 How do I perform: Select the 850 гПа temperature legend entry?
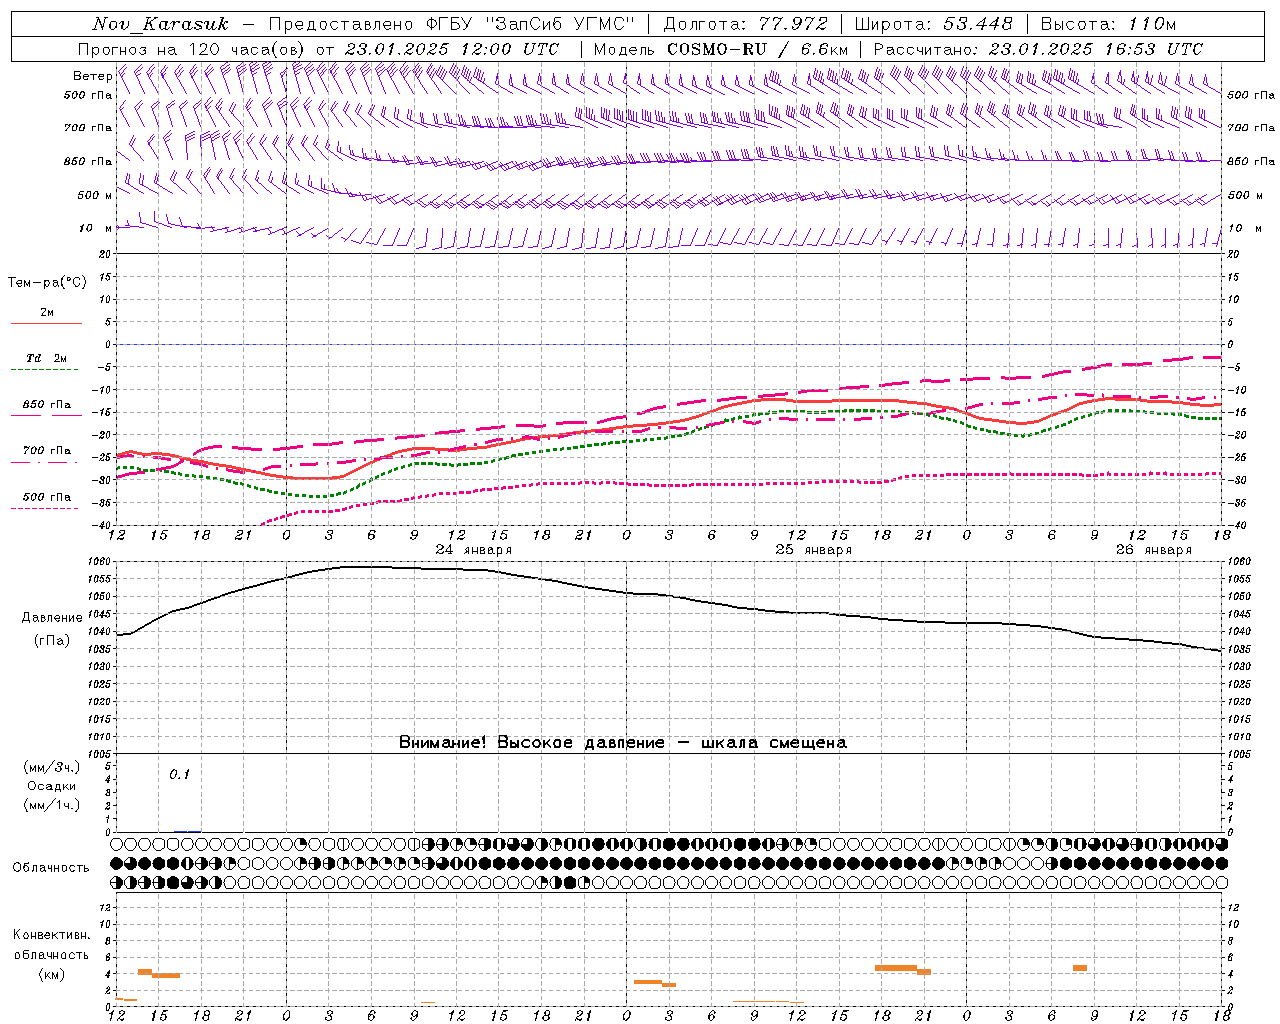coord(47,405)
